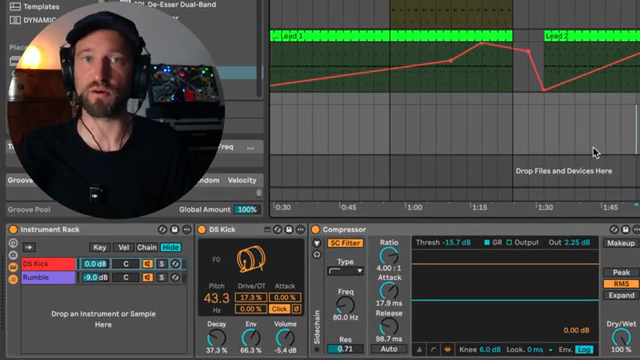Adjust the DS Kick Env knob
The height and width of the screenshot is (360, 640).
tap(251, 338)
